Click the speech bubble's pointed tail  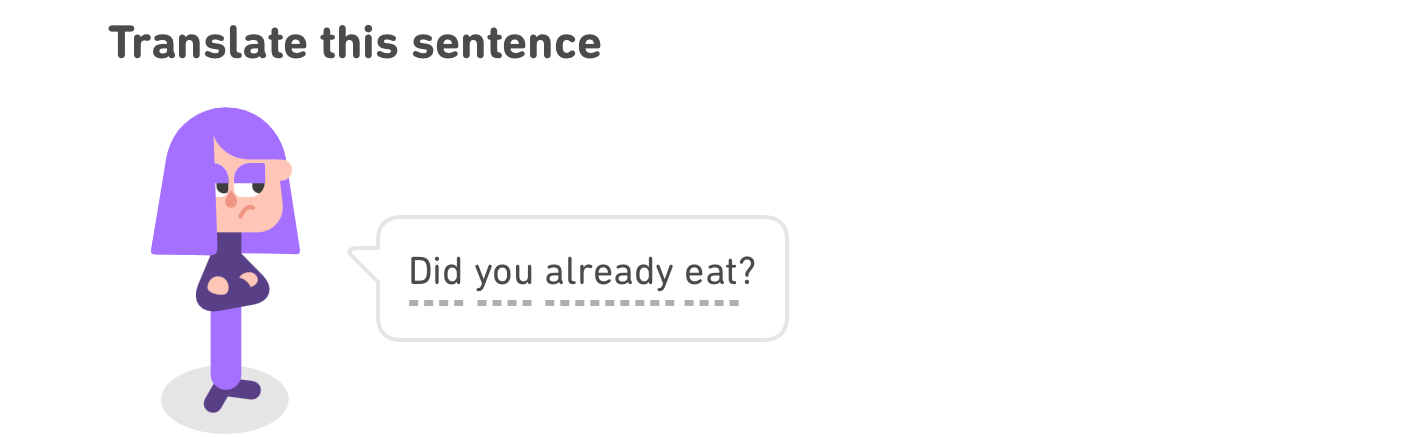click(x=360, y=256)
